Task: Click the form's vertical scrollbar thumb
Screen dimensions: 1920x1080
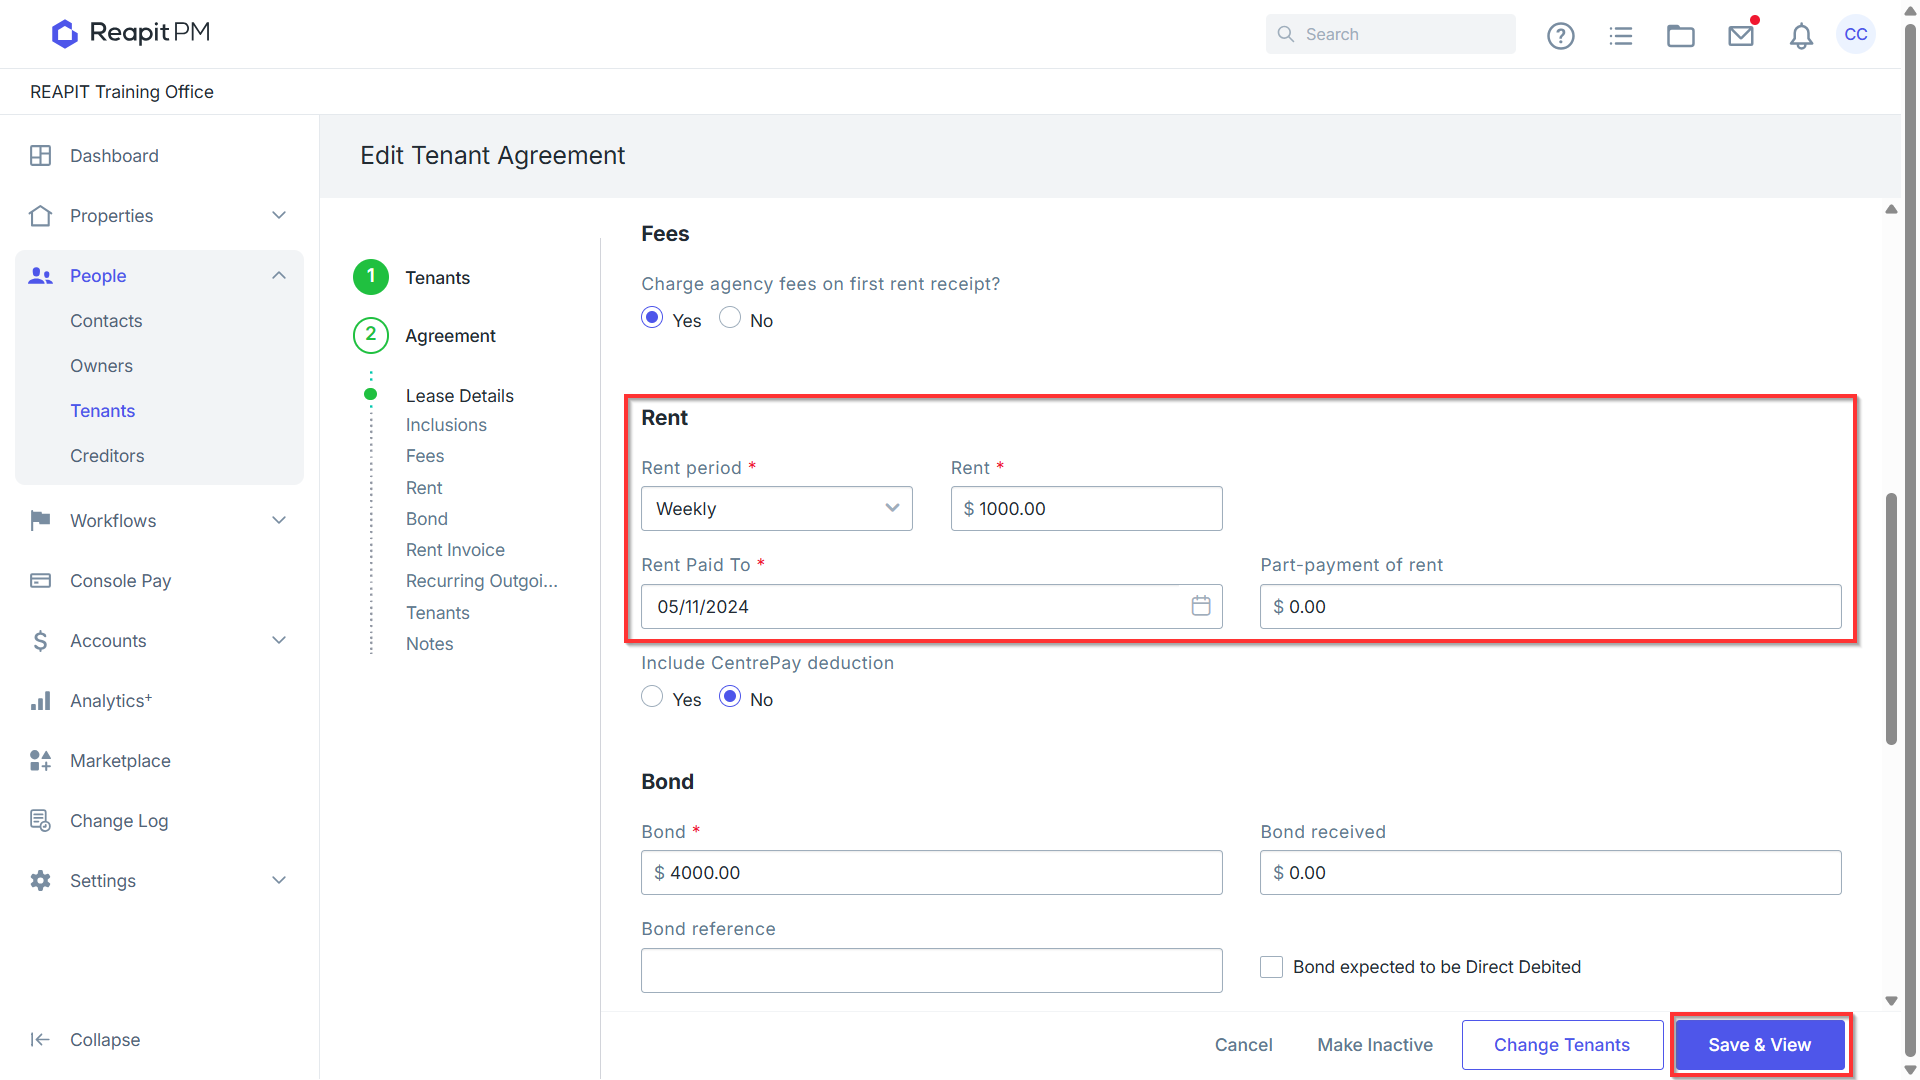Action: tap(1891, 618)
